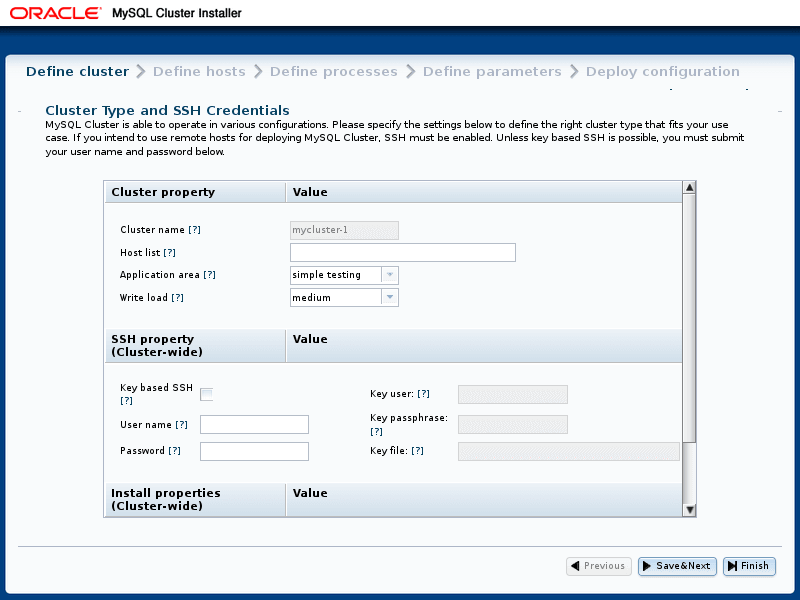Viewport: 800px width, 600px height.
Task: Click the Cluster name field mycluster-1
Action: pyautogui.click(x=344, y=230)
